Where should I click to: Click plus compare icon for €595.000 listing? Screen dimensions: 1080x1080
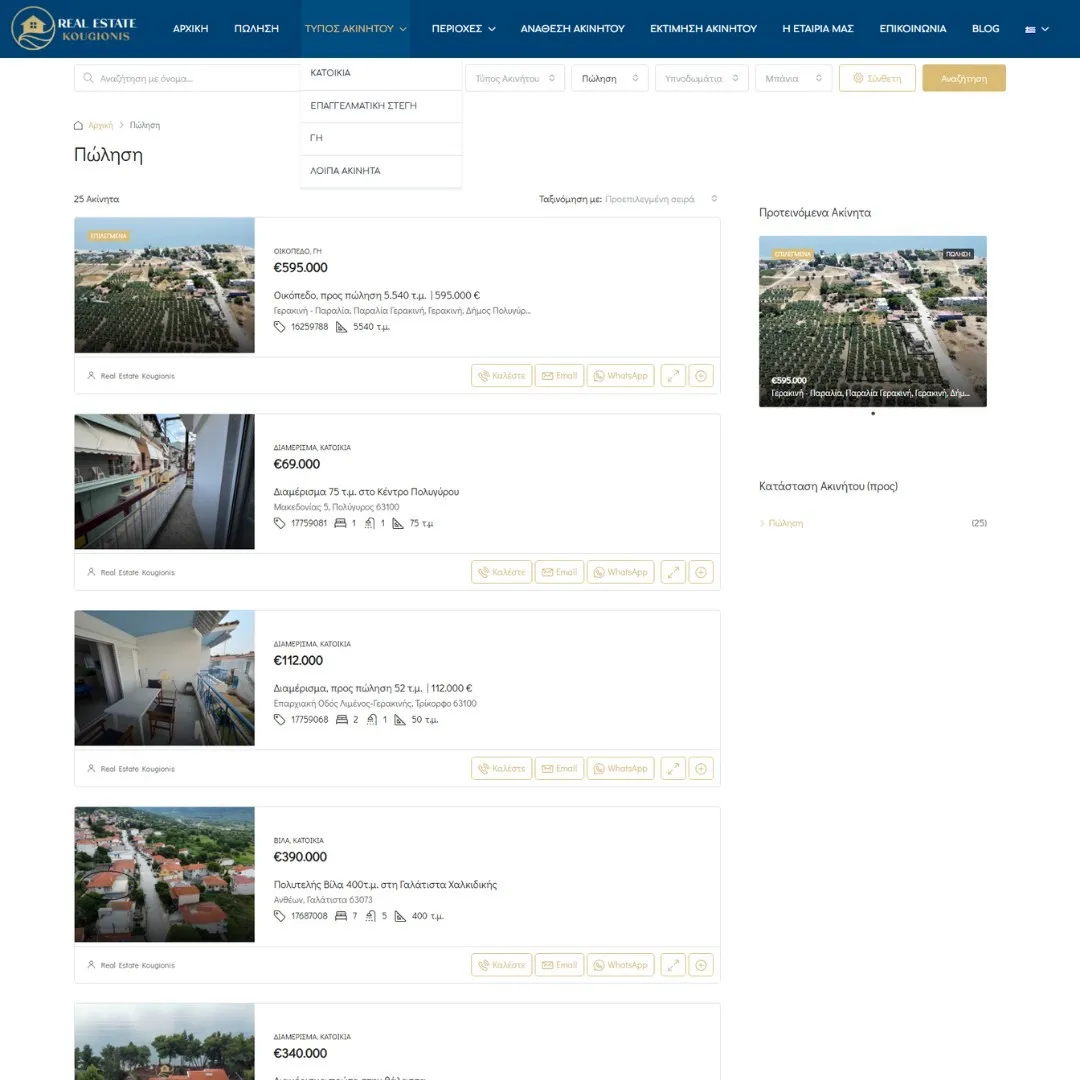(x=700, y=376)
